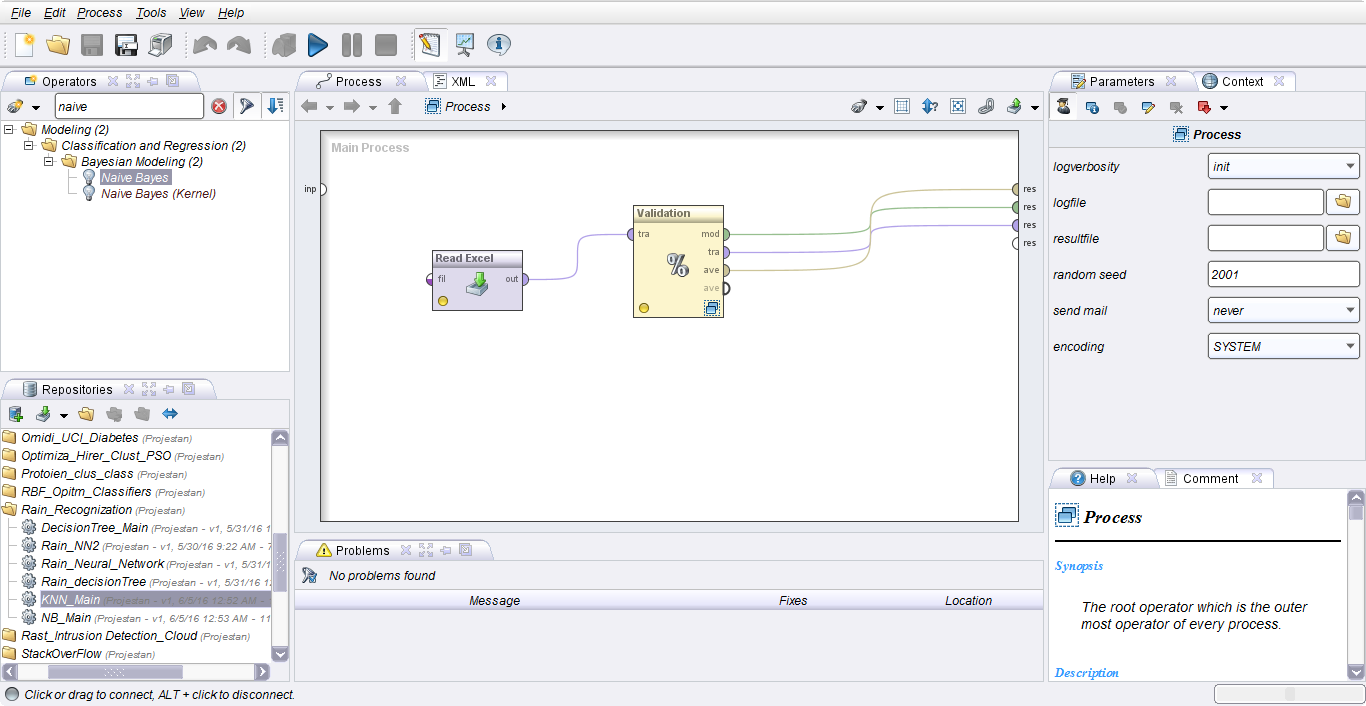
Task: Select the Naive Bayes (Kernel) operator
Action: 159,194
